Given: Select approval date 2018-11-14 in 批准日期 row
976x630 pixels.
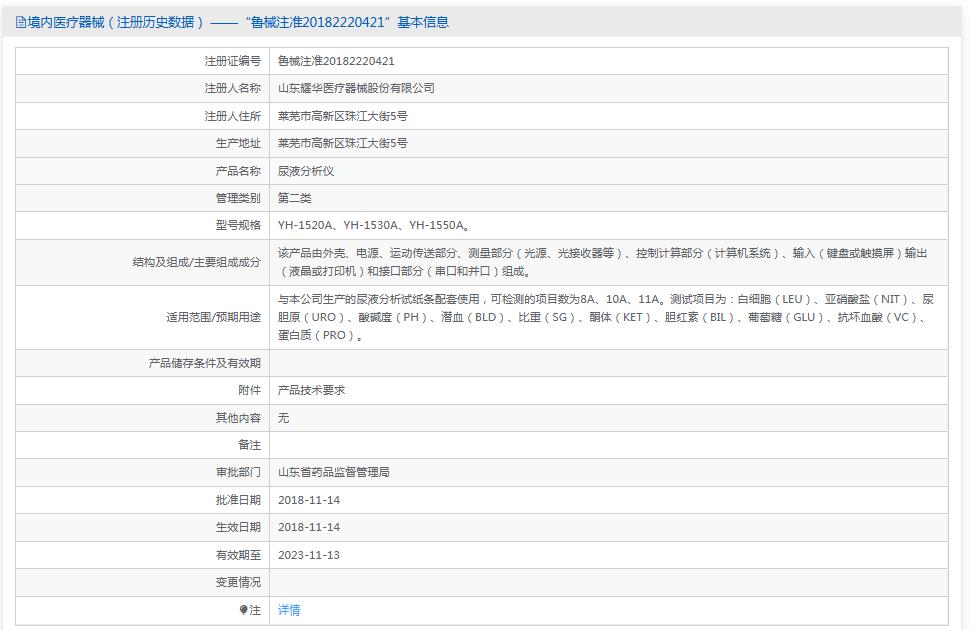Looking at the screenshot, I should [309, 500].
